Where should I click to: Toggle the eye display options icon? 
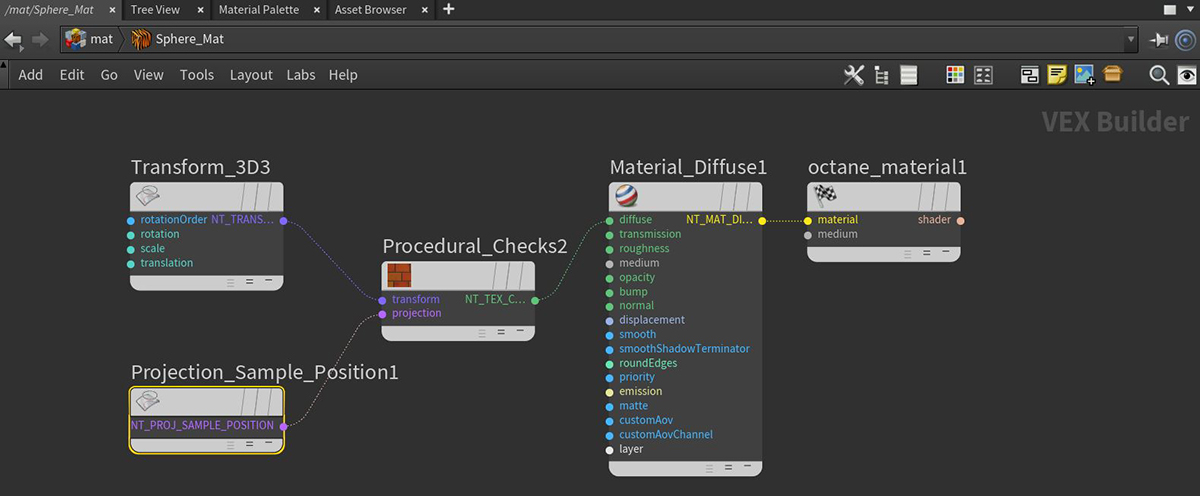(1186, 75)
